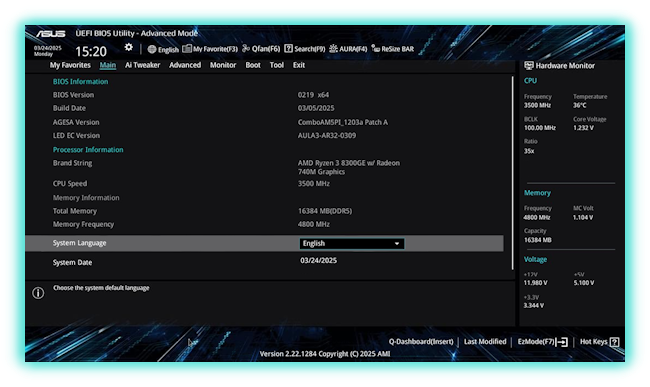Click the 15:20 clock display
The width and height of the screenshot is (650, 387).
(91, 51)
